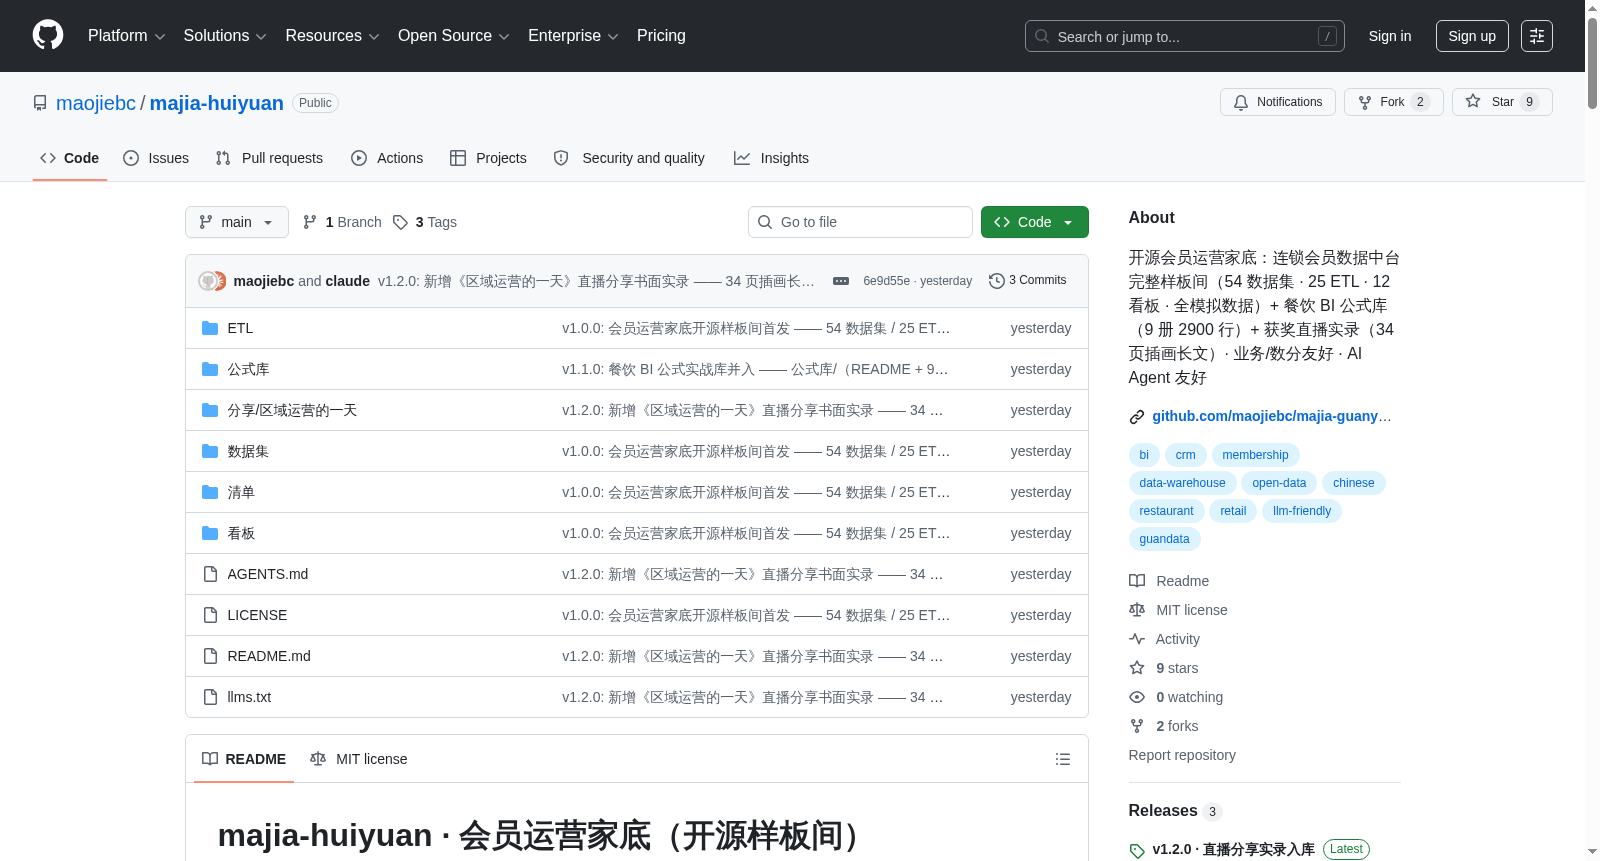The image size is (1600, 861).
Task: Click the 清单 folder icon
Action: coord(210,492)
